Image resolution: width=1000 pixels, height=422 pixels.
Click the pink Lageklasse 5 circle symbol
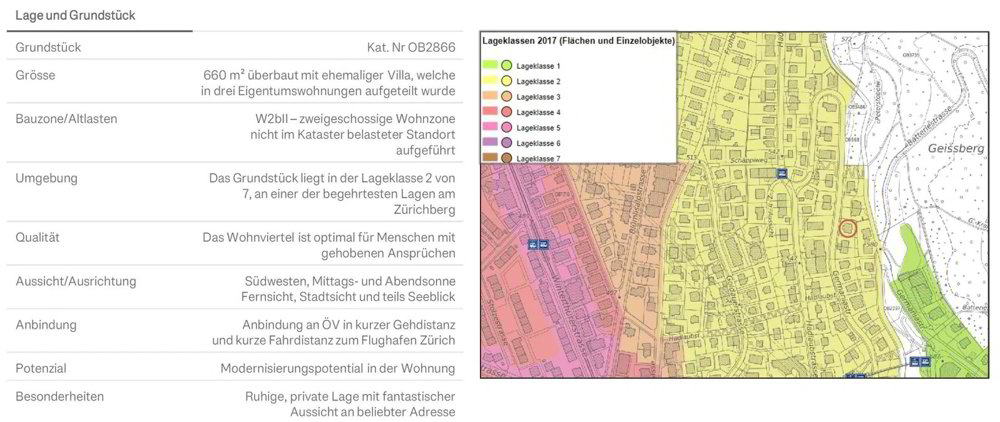[506, 127]
